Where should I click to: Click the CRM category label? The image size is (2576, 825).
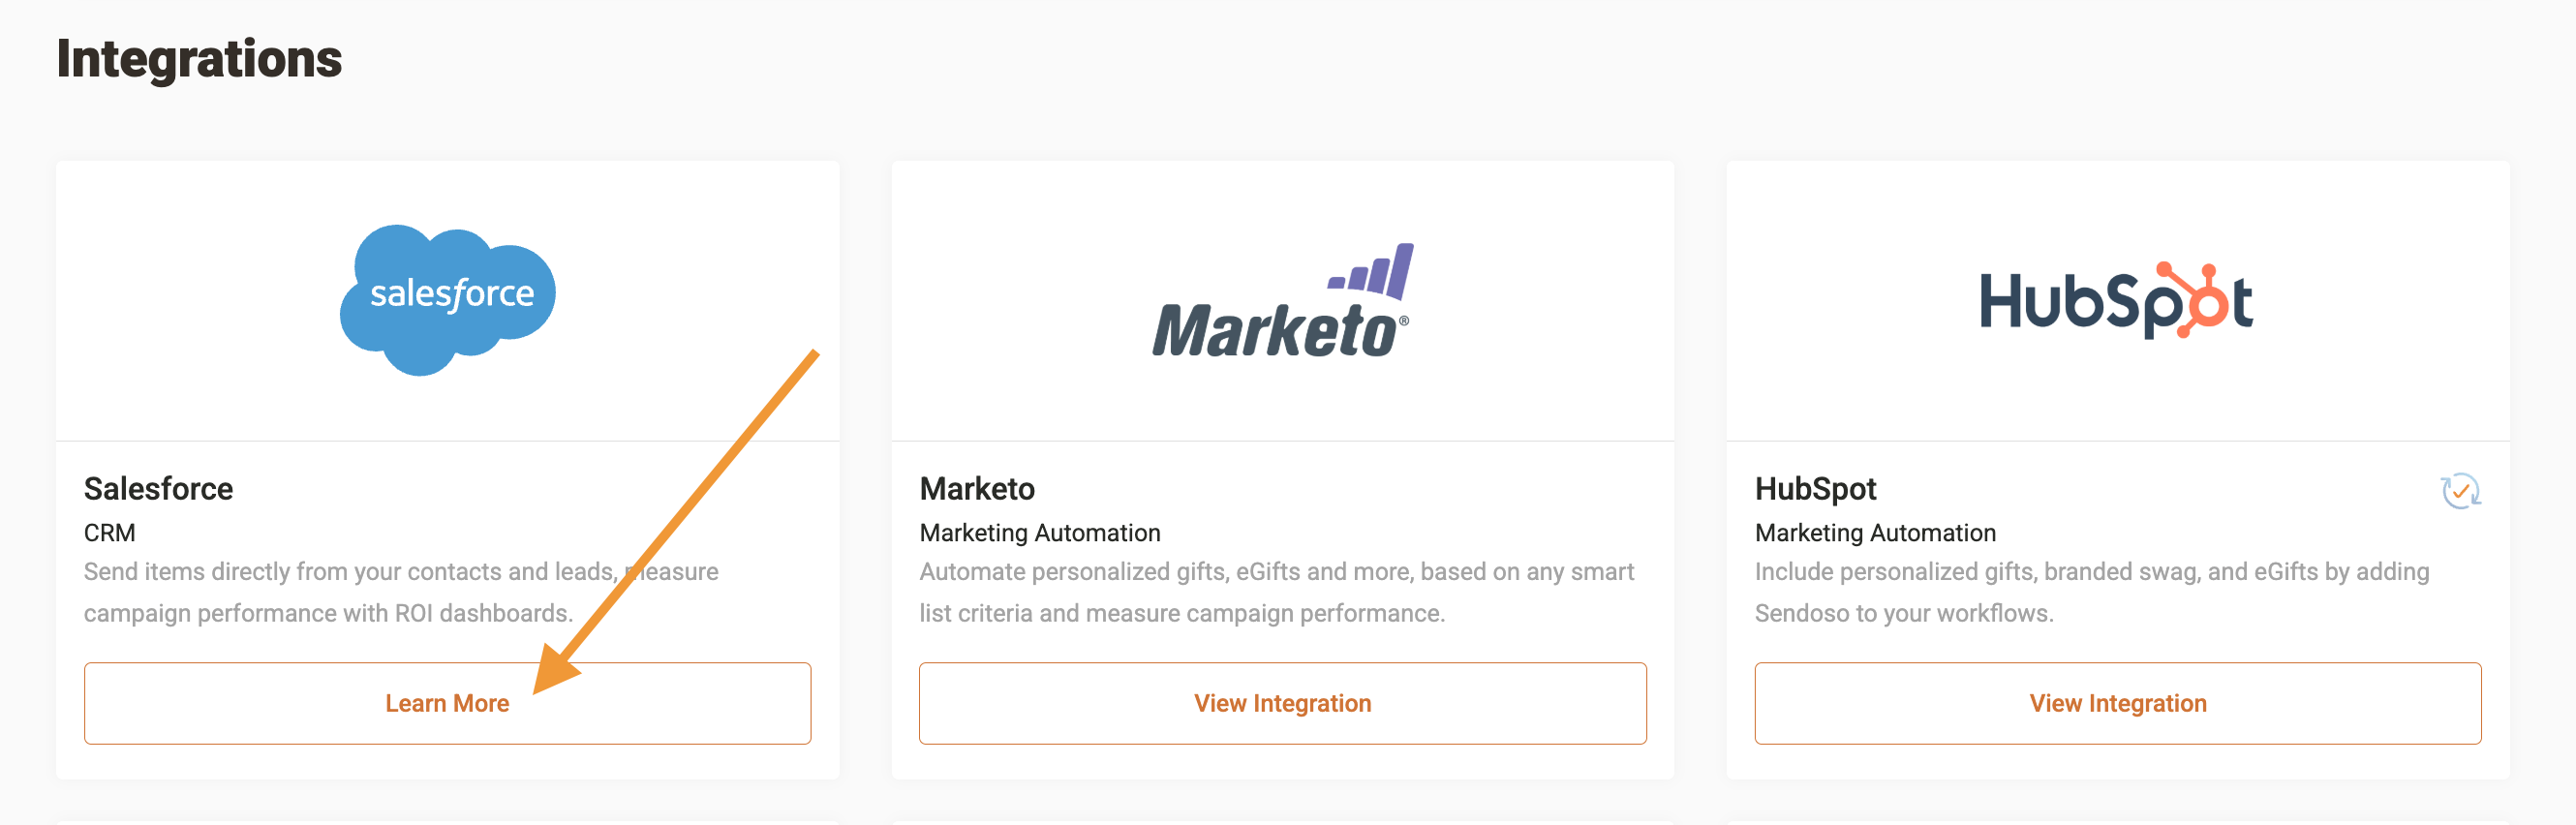tap(109, 533)
